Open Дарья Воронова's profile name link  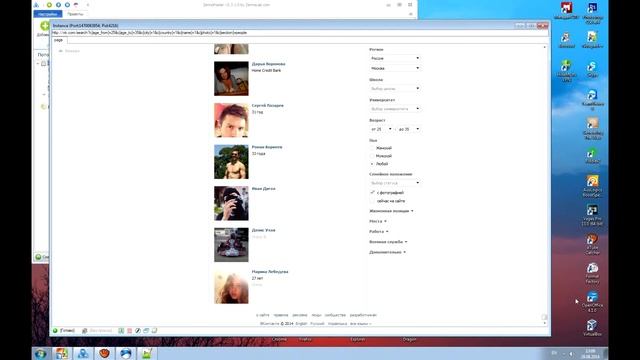pyautogui.click(x=269, y=64)
